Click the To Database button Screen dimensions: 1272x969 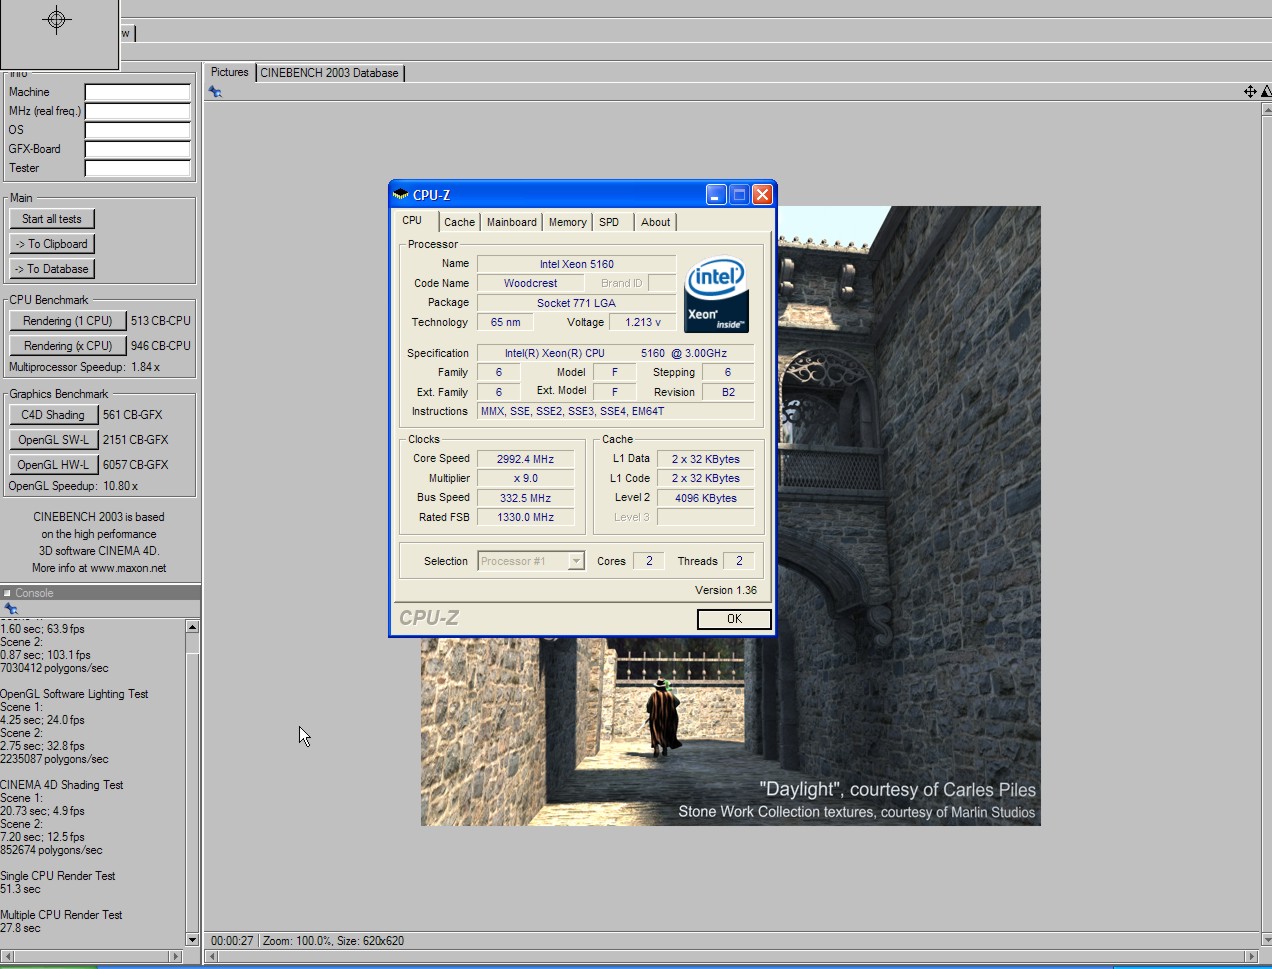point(52,269)
